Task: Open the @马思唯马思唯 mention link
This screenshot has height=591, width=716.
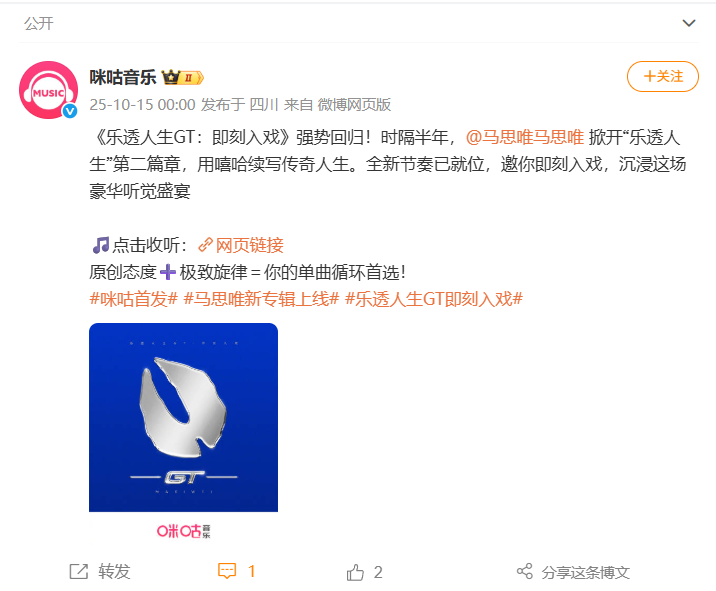Action: 525,137
